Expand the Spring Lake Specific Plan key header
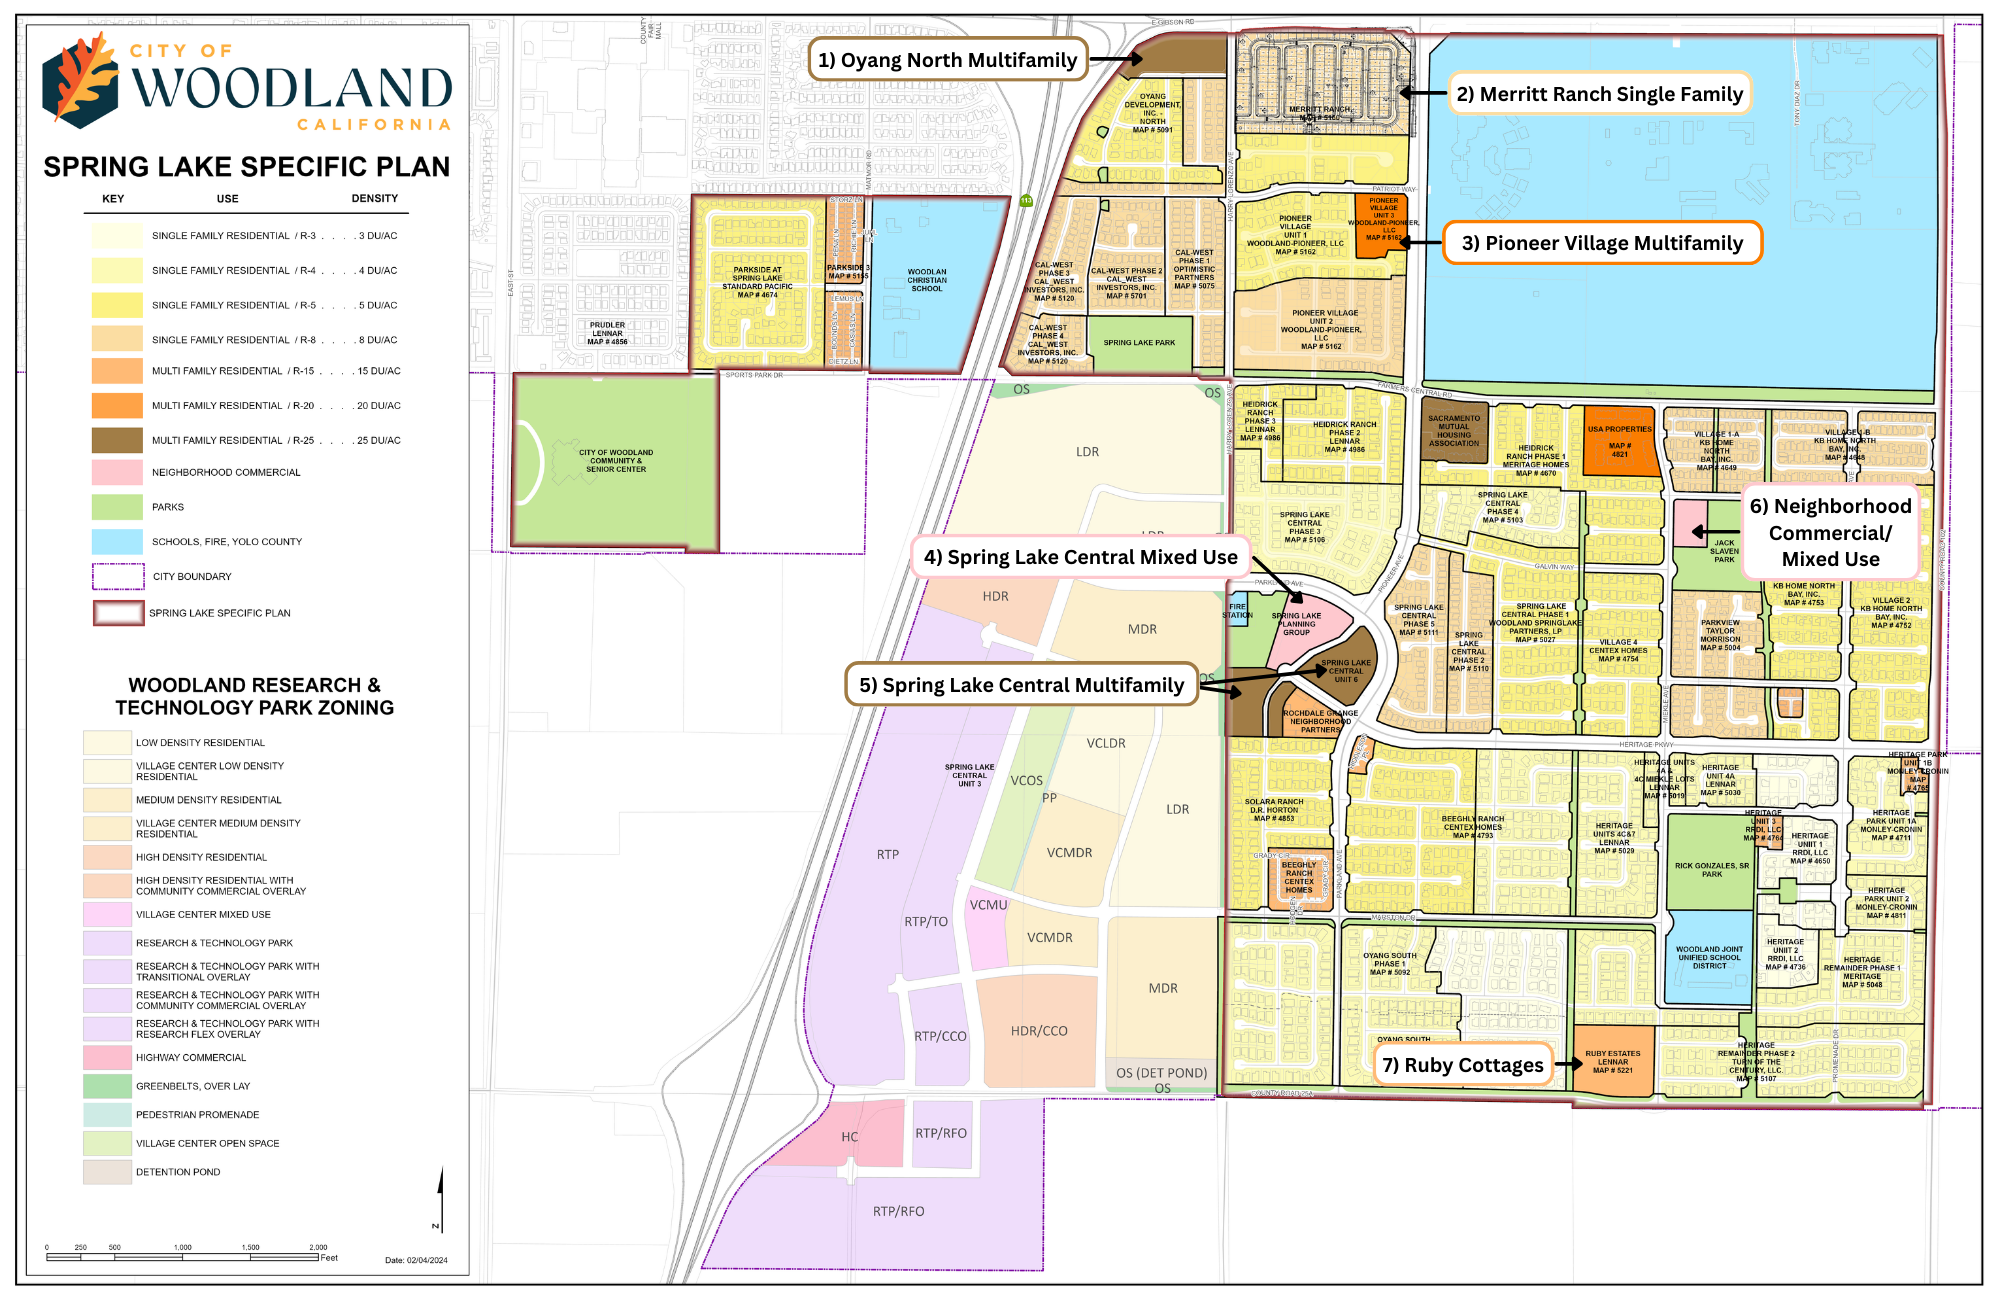 [246, 166]
